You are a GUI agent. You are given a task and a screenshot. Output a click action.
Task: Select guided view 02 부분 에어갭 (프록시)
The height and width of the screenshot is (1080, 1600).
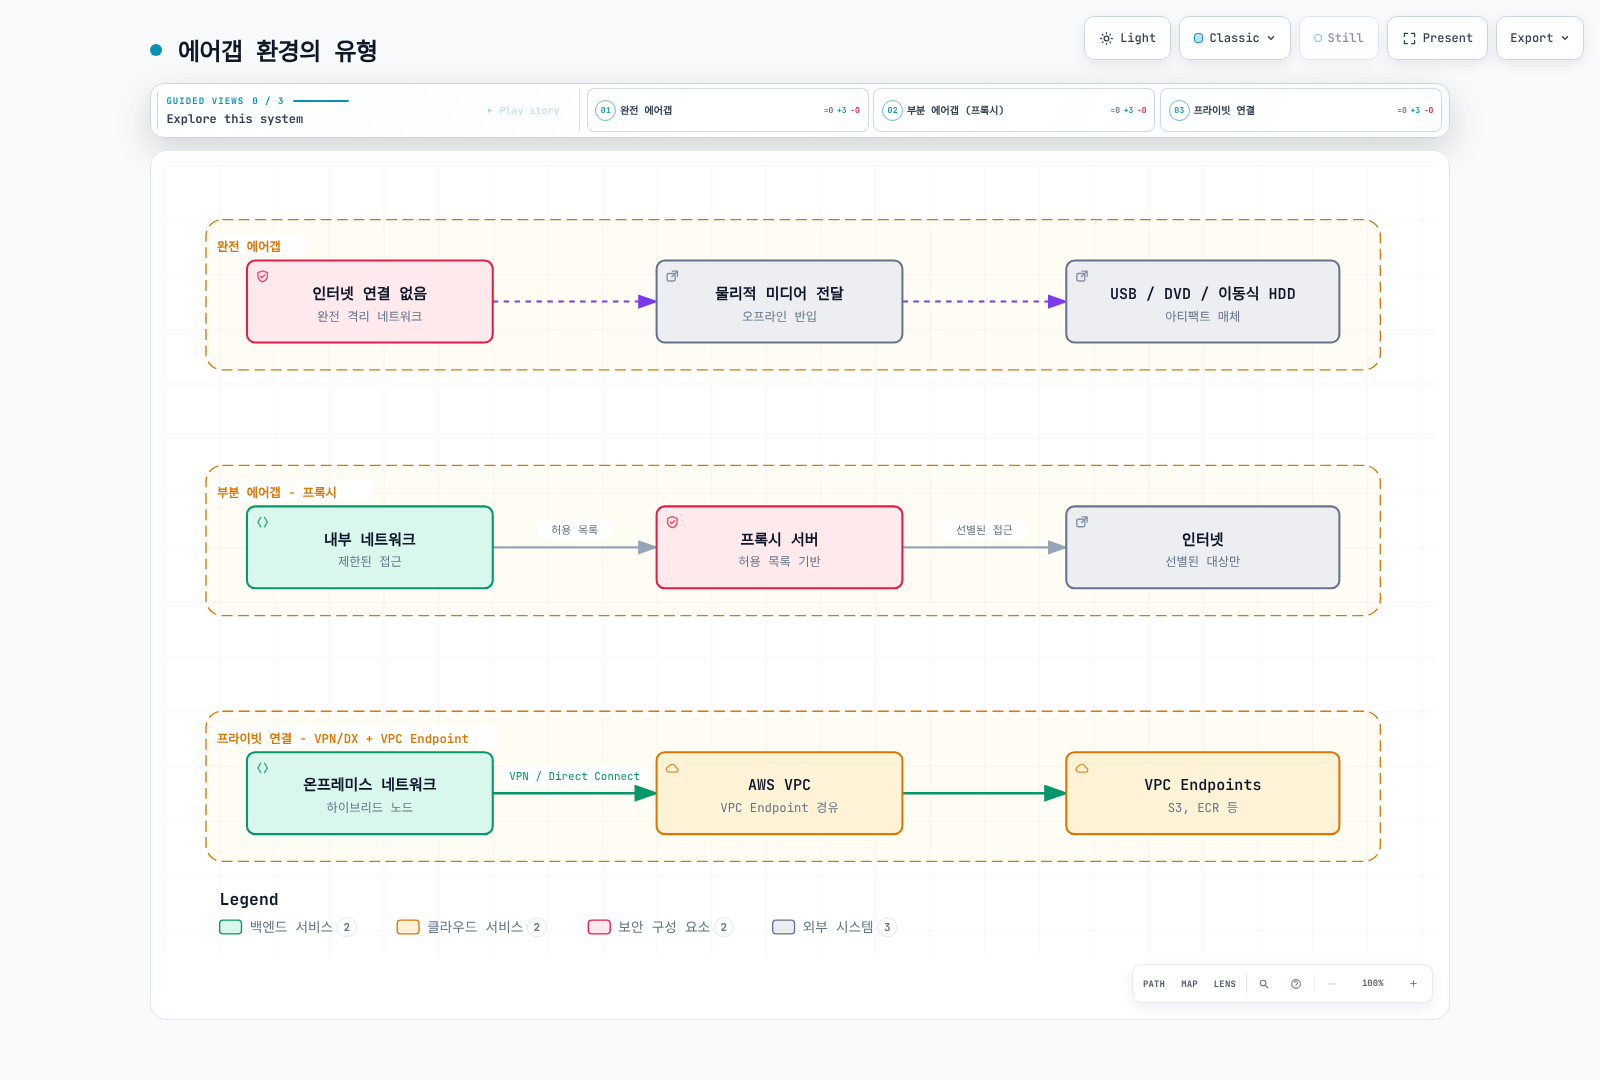1014,110
